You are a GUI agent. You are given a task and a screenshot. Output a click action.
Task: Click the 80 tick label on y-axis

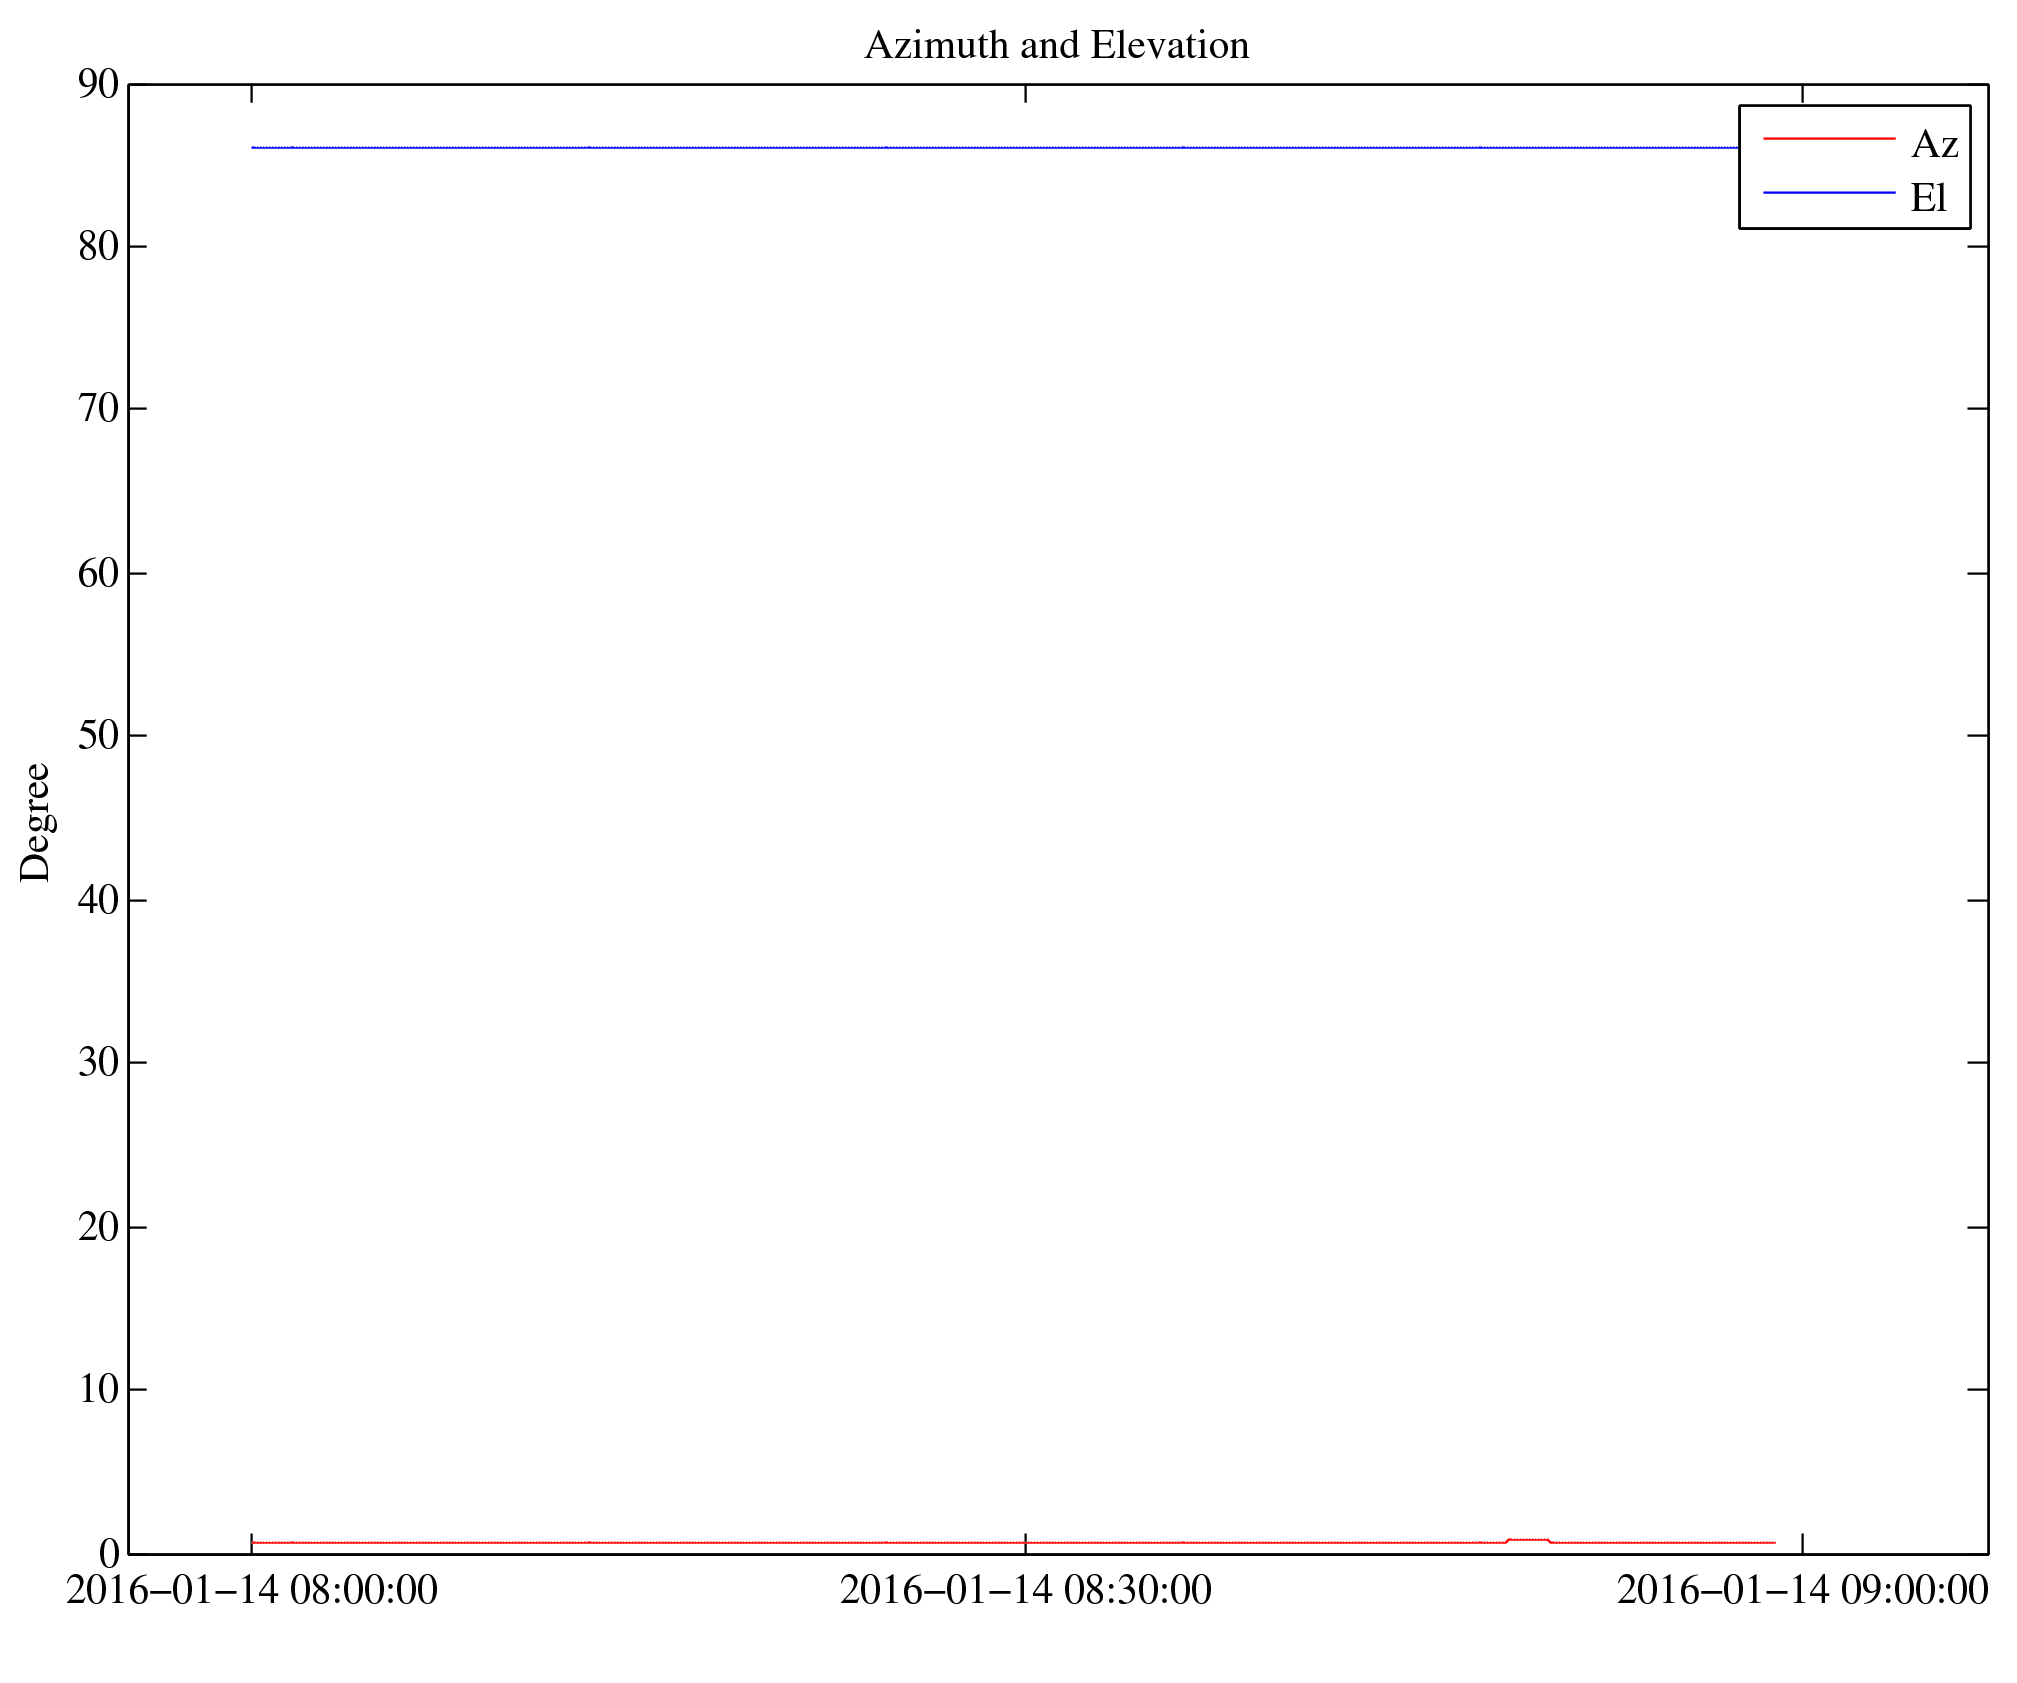pyautogui.click(x=98, y=247)
